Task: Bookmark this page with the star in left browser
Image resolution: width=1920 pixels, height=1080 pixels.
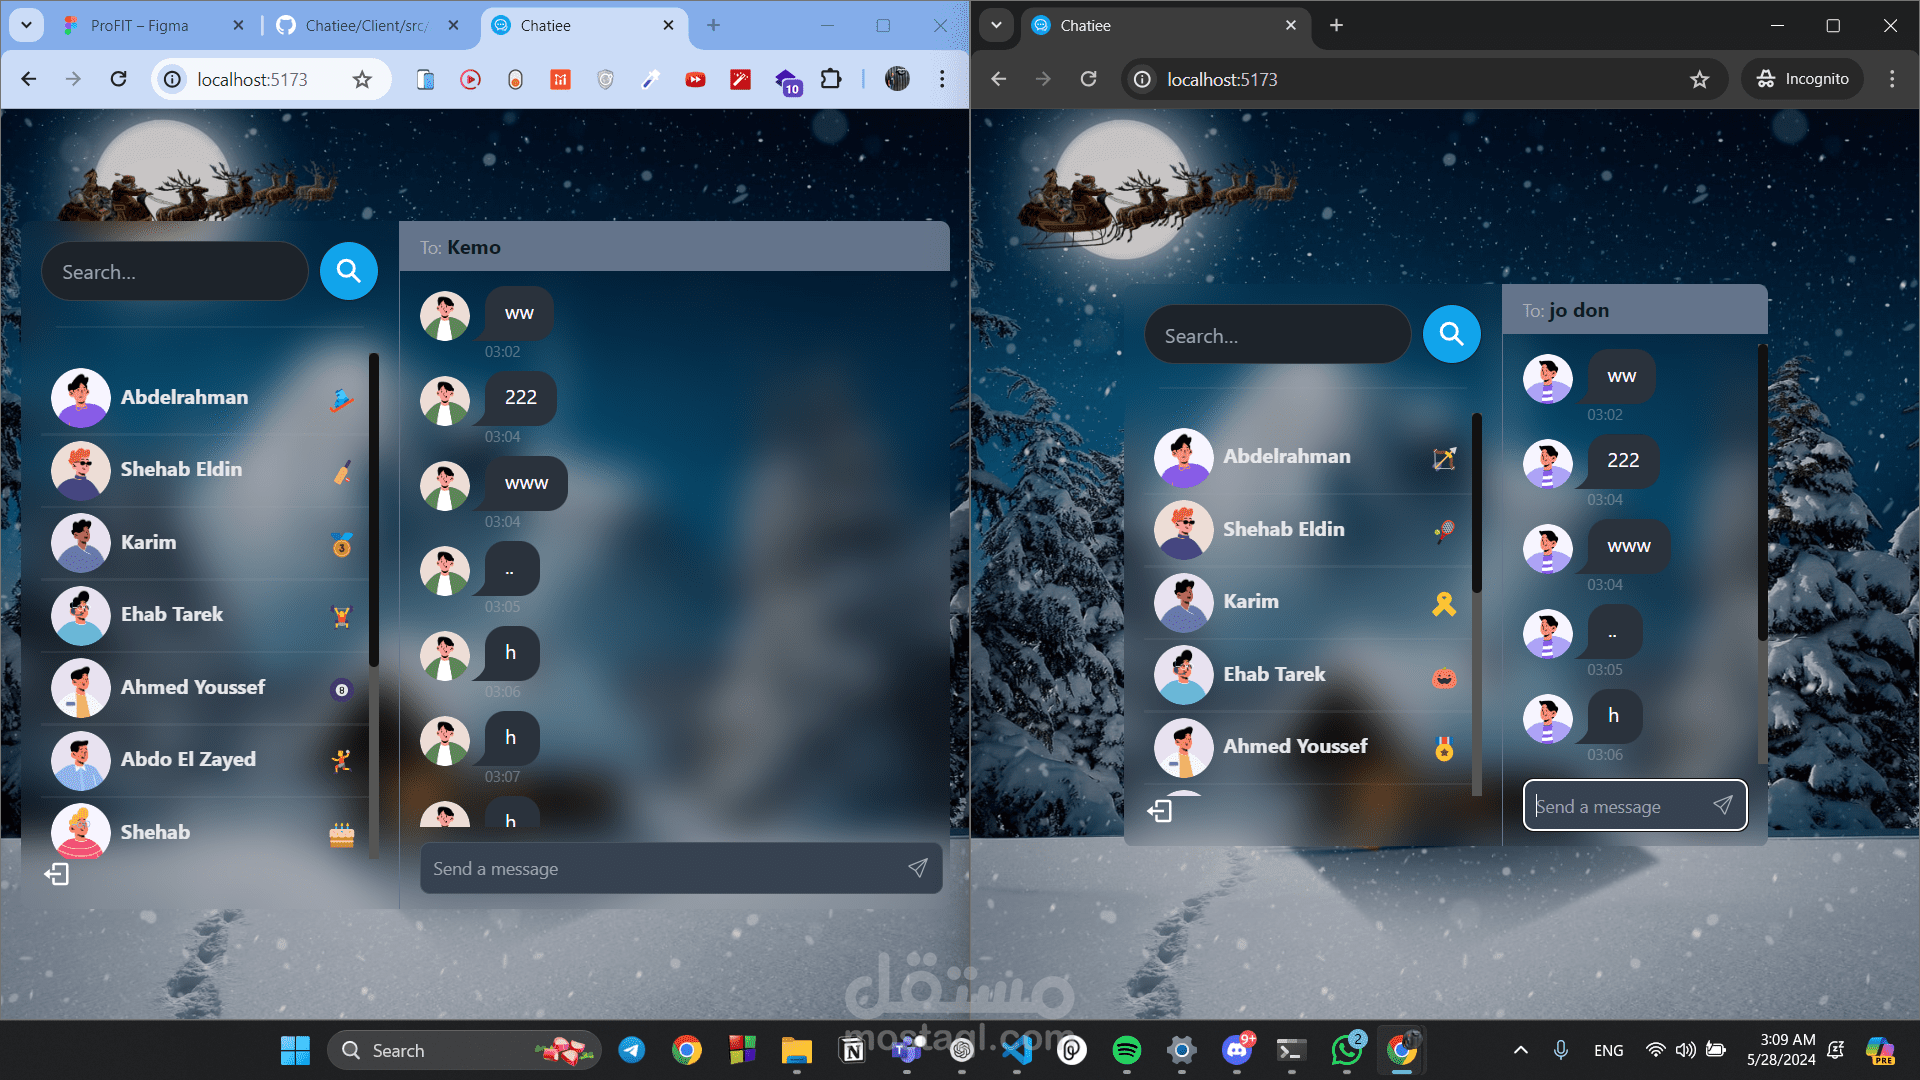Action: tap(362, 79)
